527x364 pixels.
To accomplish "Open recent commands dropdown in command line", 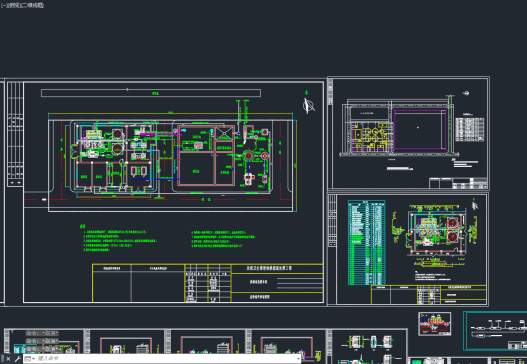I will (x=30, y=359).
